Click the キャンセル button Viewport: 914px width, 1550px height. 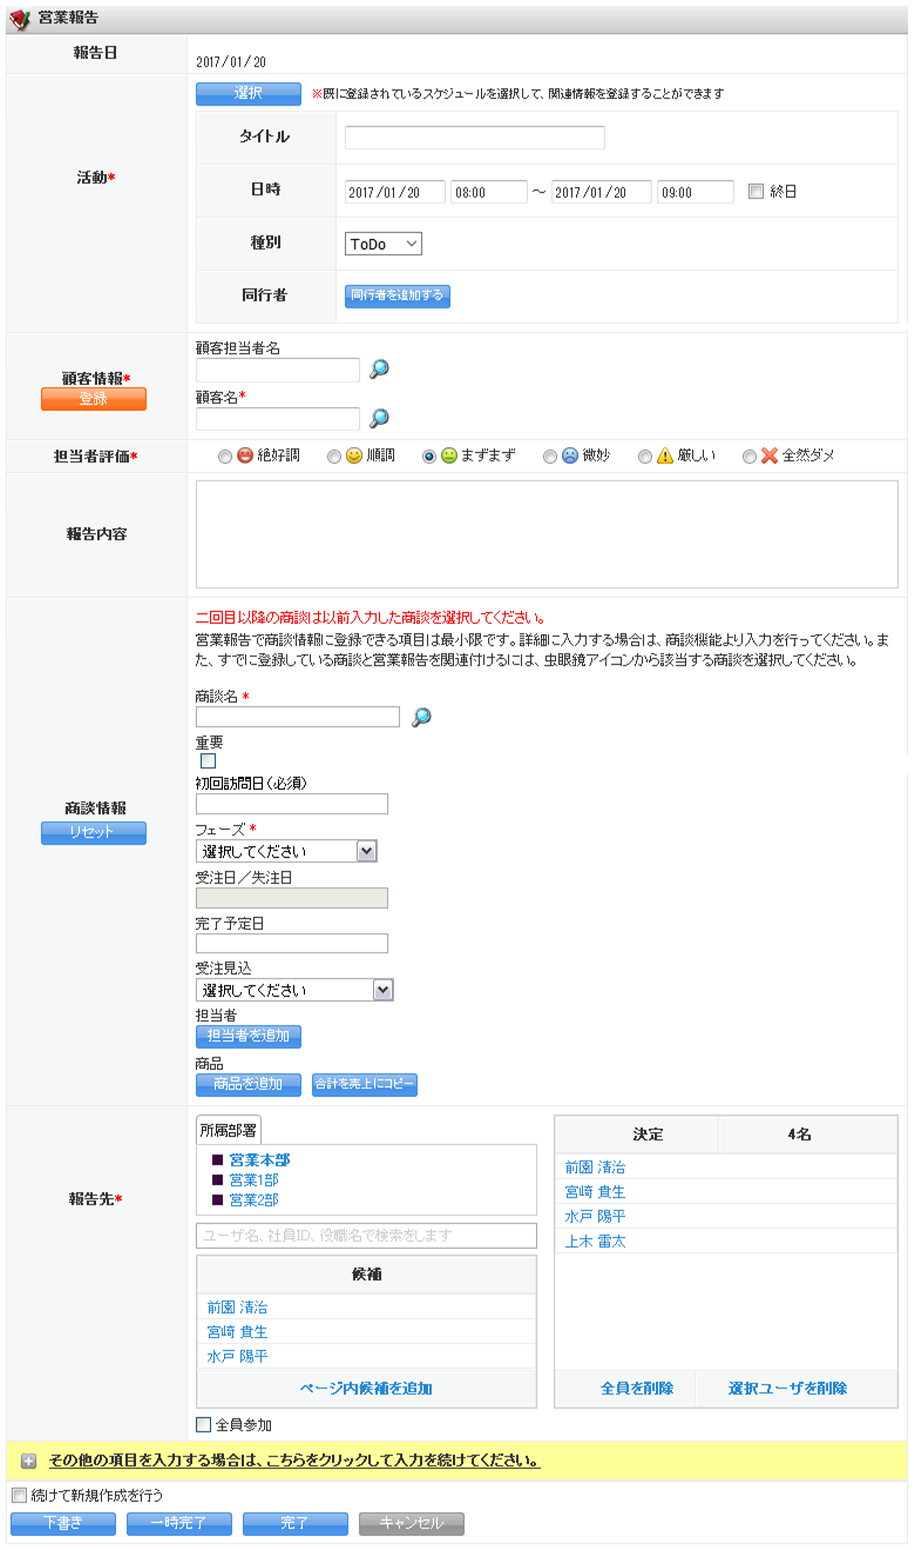tap(411, 1524)
